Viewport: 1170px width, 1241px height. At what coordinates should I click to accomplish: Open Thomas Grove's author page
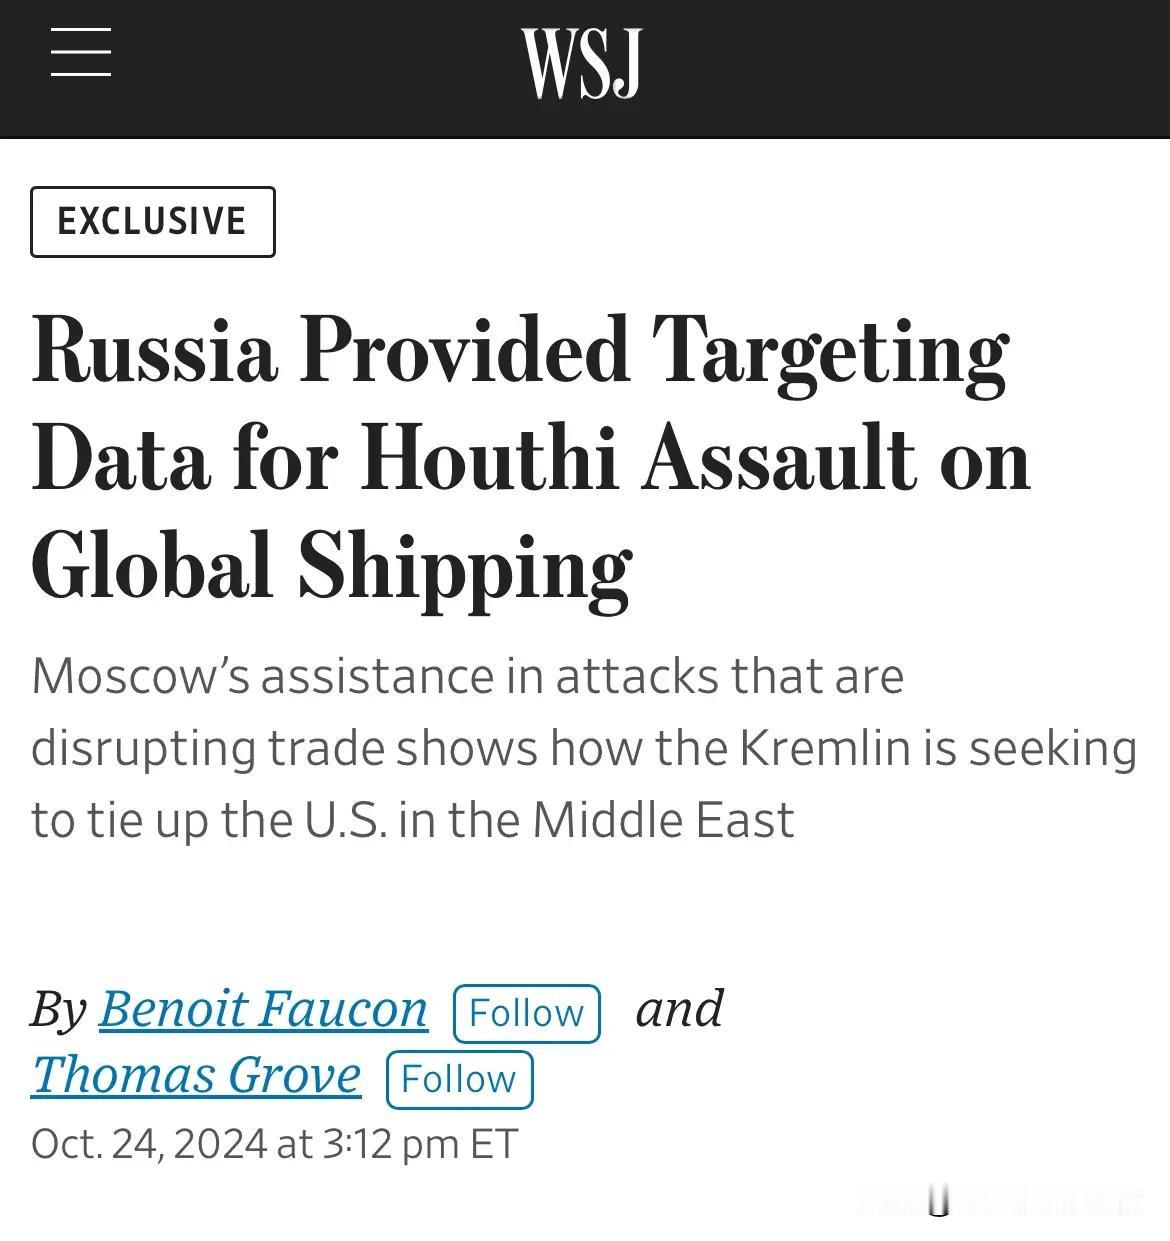[196, 1075]
